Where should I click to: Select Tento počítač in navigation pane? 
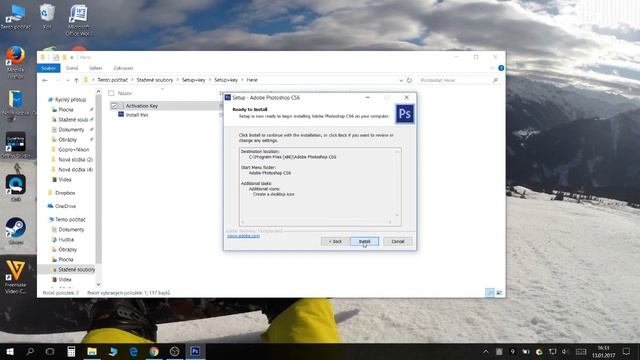69,220
